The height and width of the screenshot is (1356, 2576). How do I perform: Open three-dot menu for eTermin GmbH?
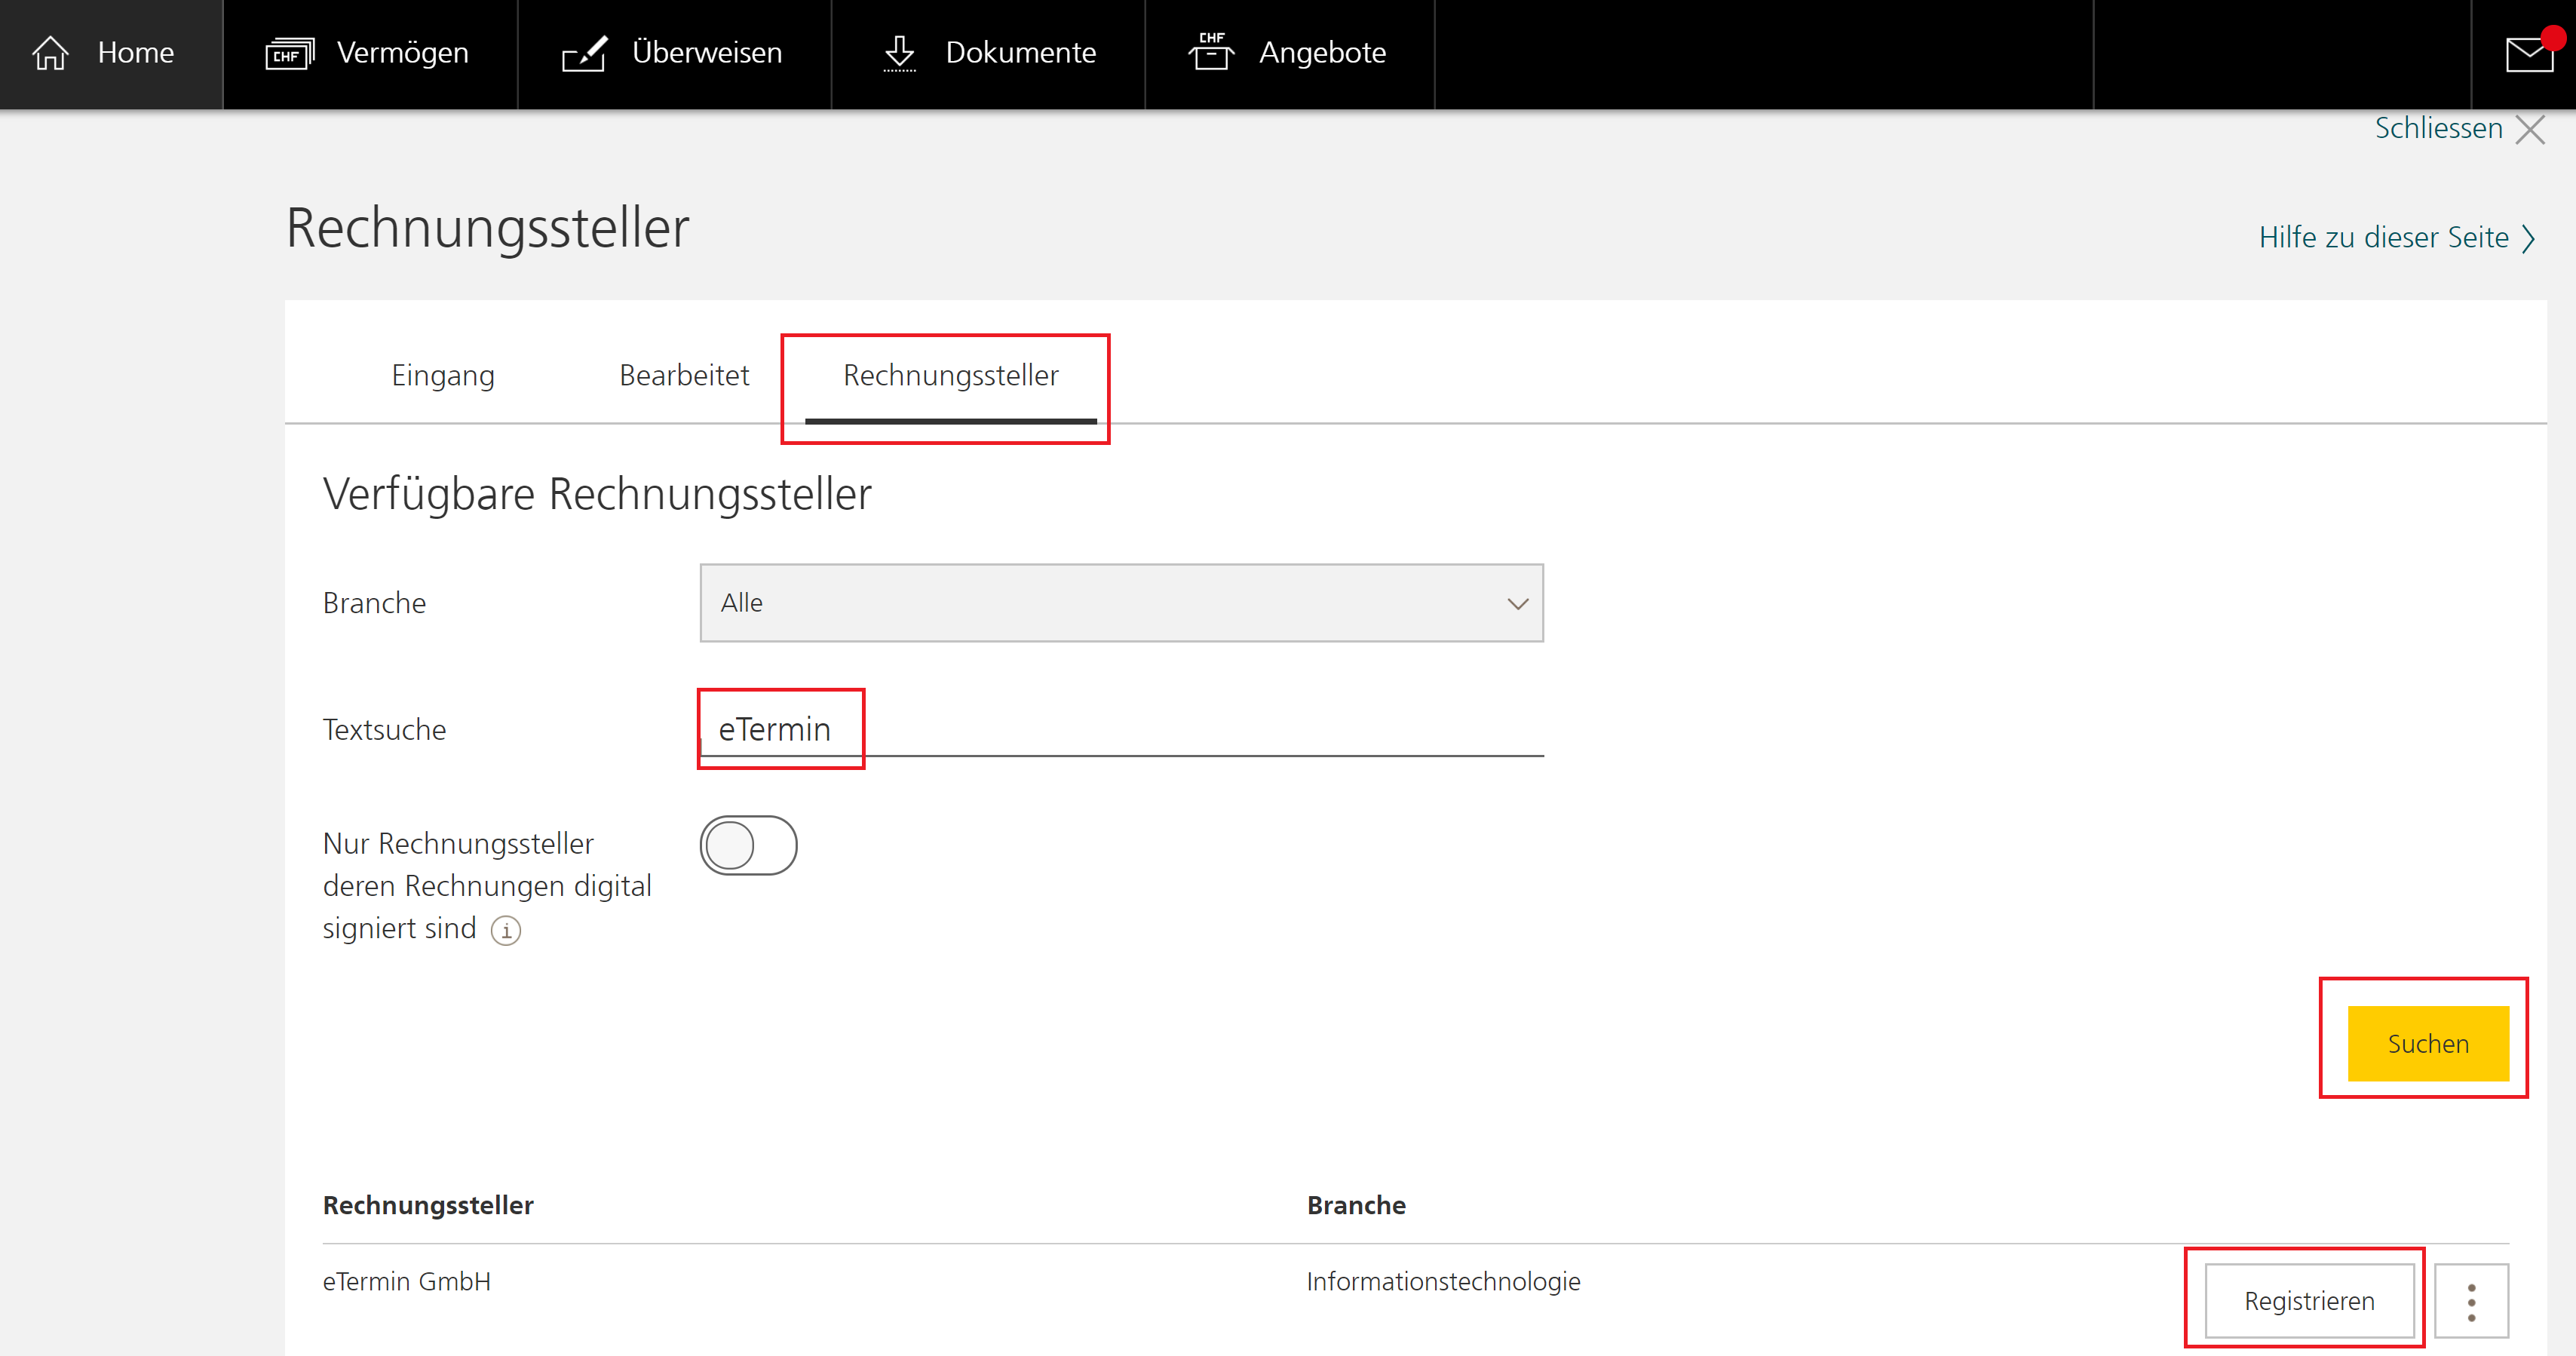[x=2471, y=1302]
